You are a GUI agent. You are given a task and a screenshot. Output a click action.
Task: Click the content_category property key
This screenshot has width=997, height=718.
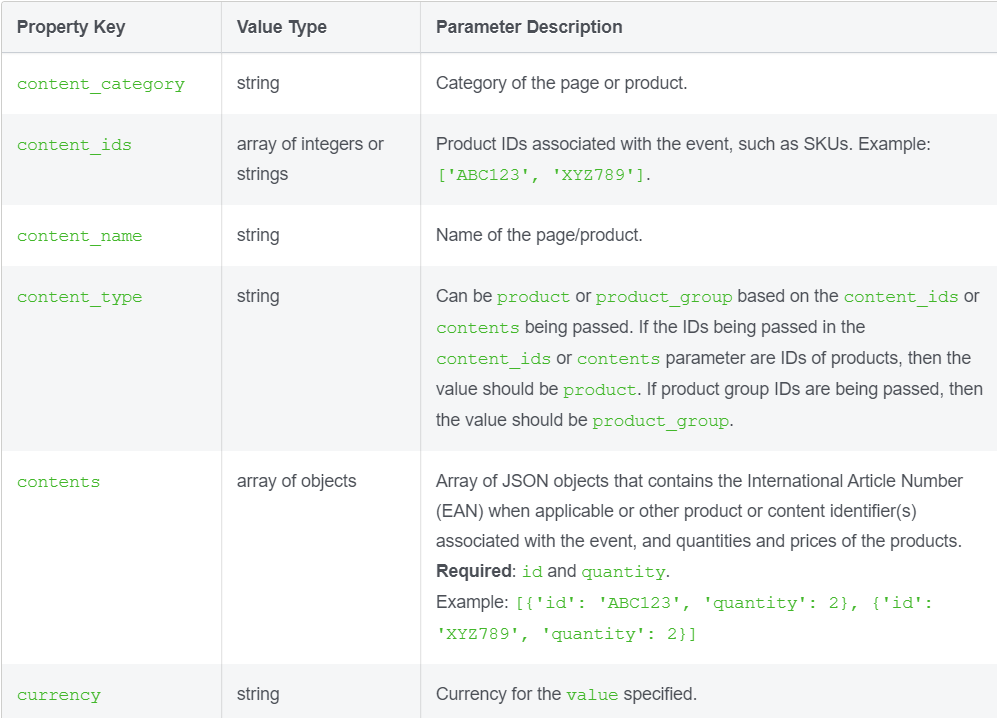(101, 84)
